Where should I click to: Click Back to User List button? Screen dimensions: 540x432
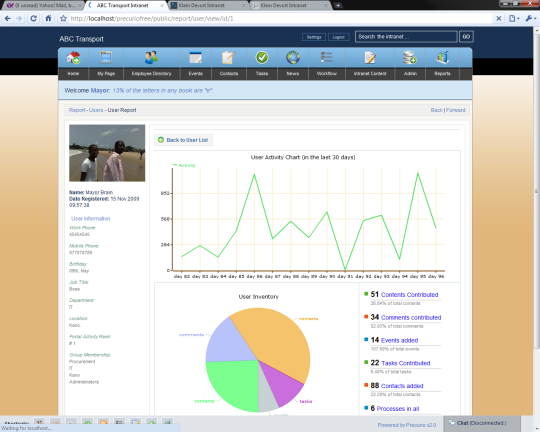click(183, 140)
